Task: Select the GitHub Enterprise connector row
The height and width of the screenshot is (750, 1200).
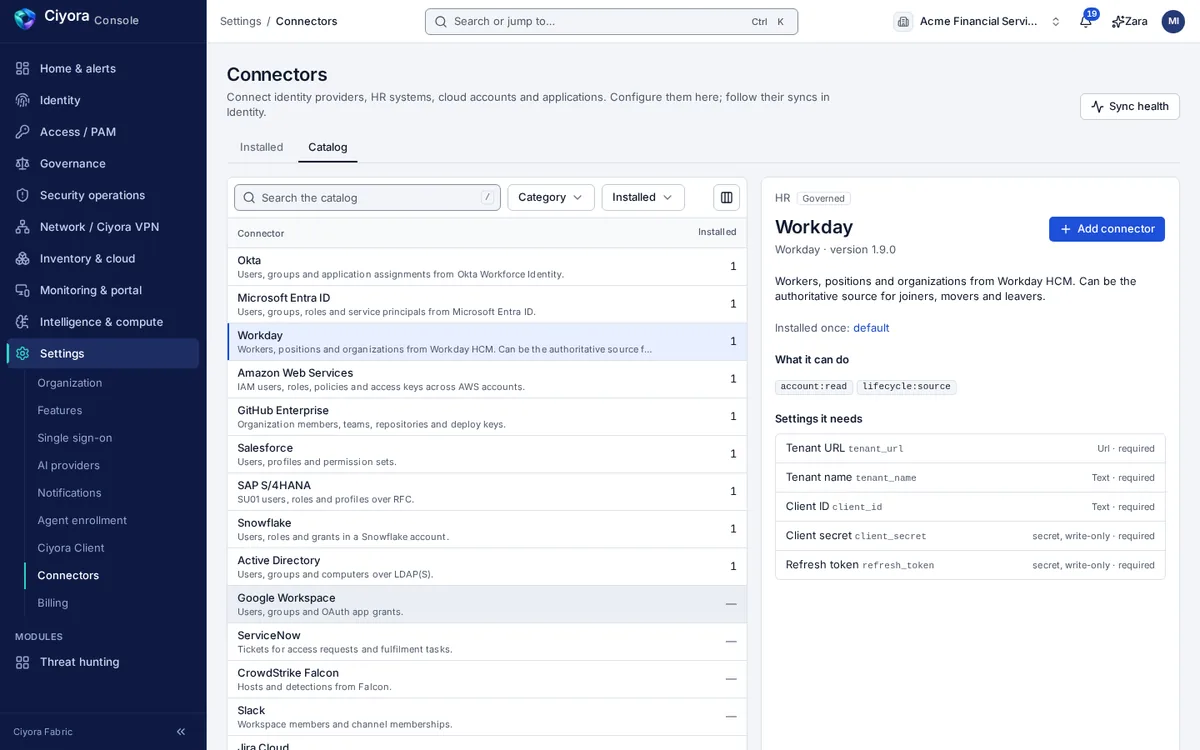Action: point(487,417)
